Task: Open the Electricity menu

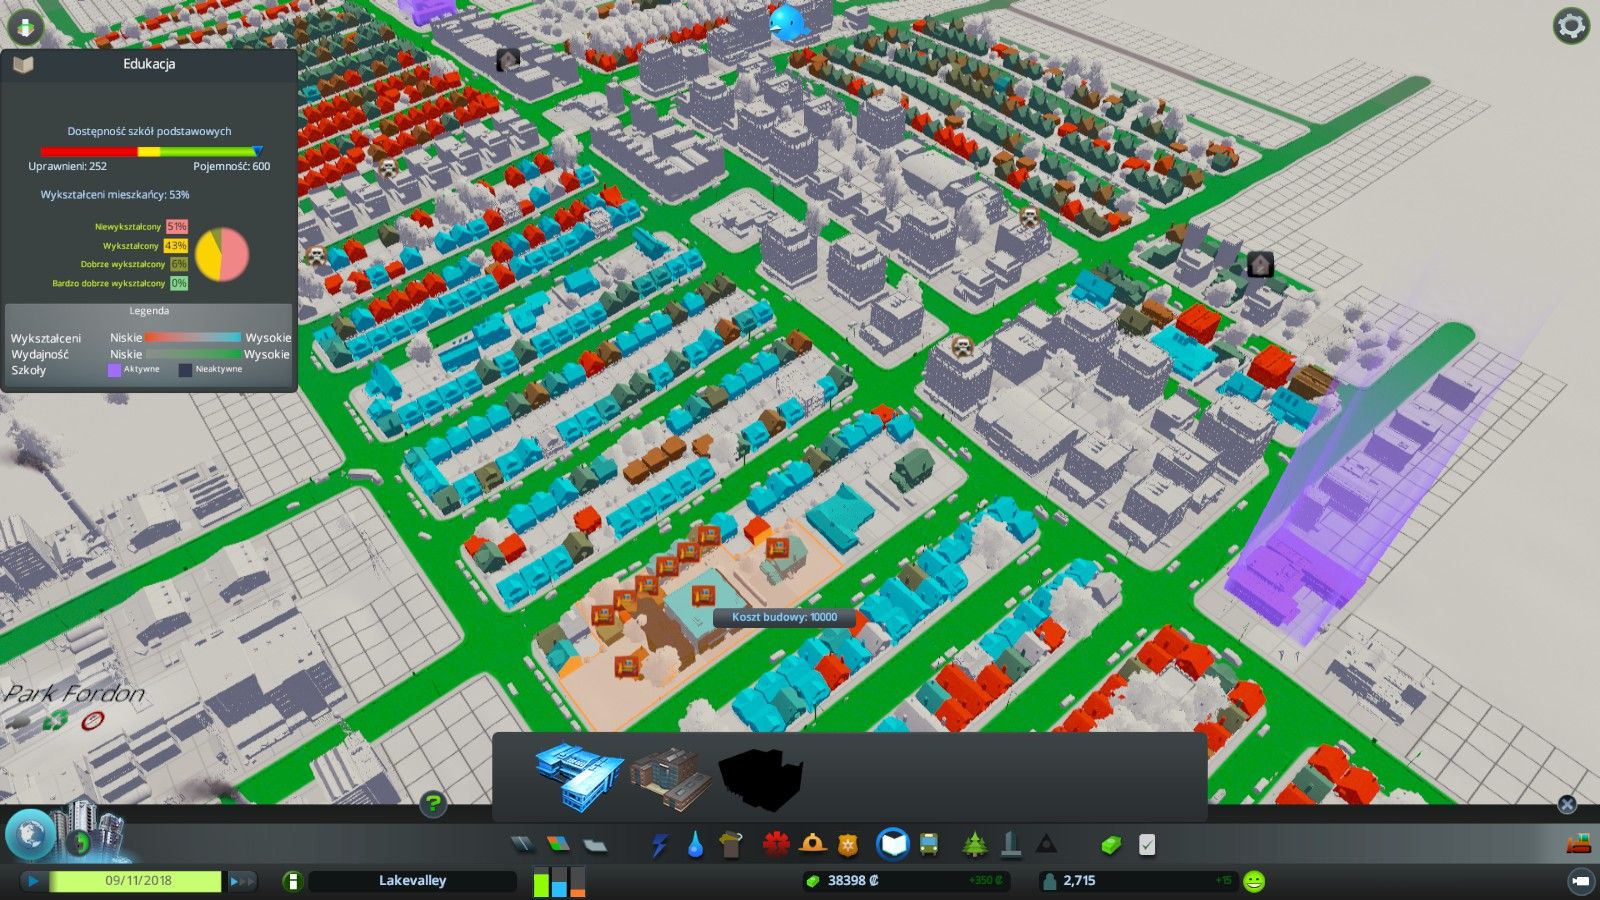Action: tap(660, 845)
